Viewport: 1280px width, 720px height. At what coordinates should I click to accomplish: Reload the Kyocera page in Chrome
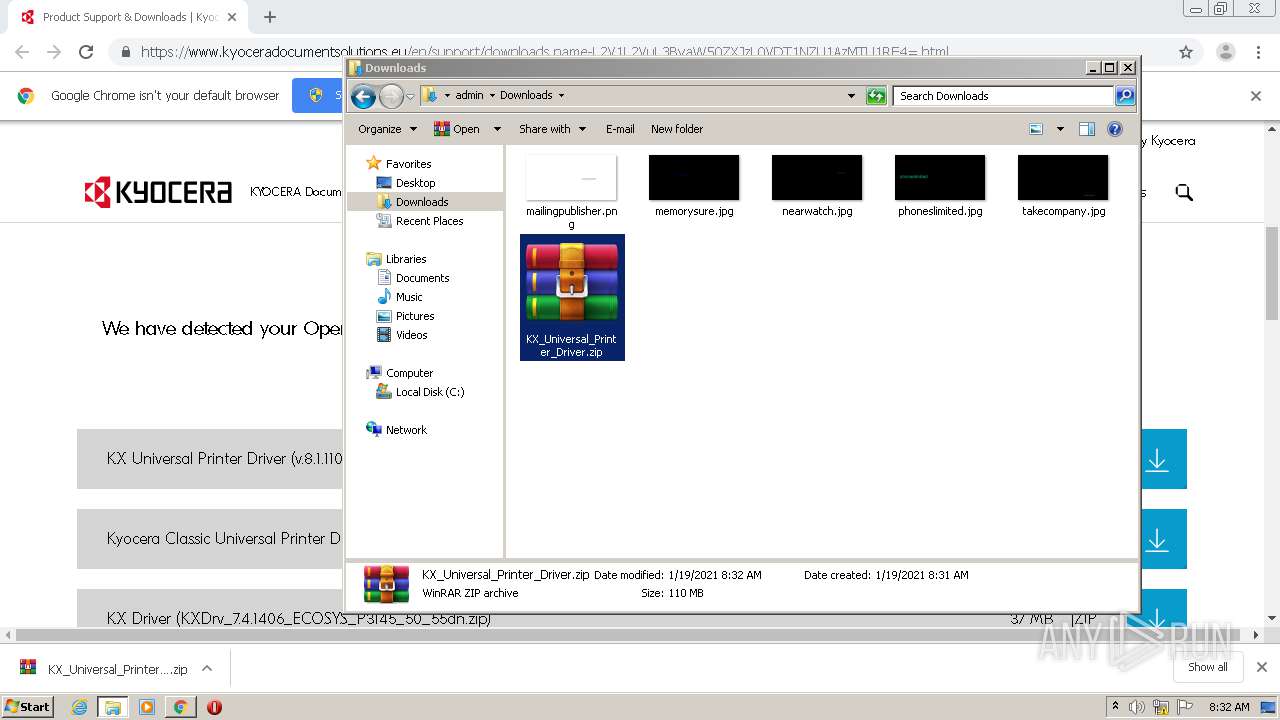[86, 52]
